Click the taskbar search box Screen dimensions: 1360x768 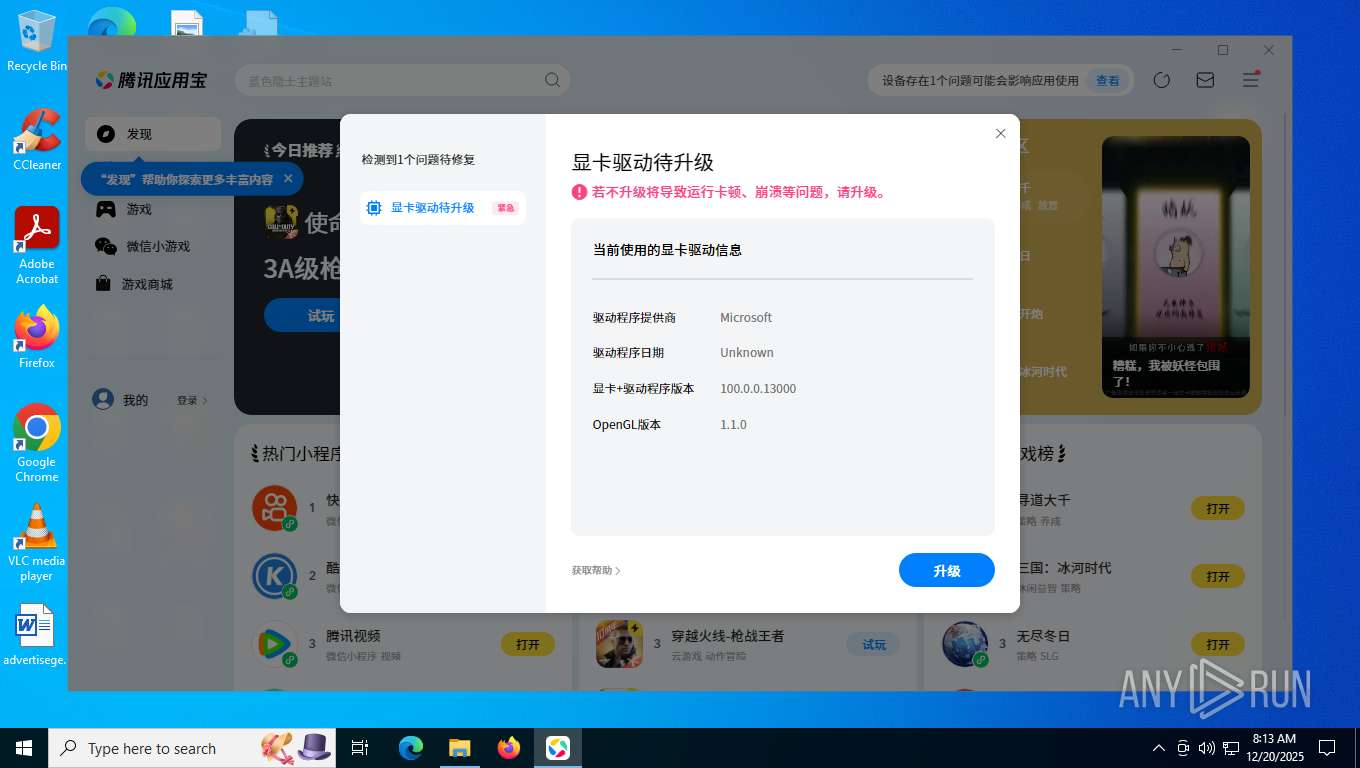coord(193,748)
